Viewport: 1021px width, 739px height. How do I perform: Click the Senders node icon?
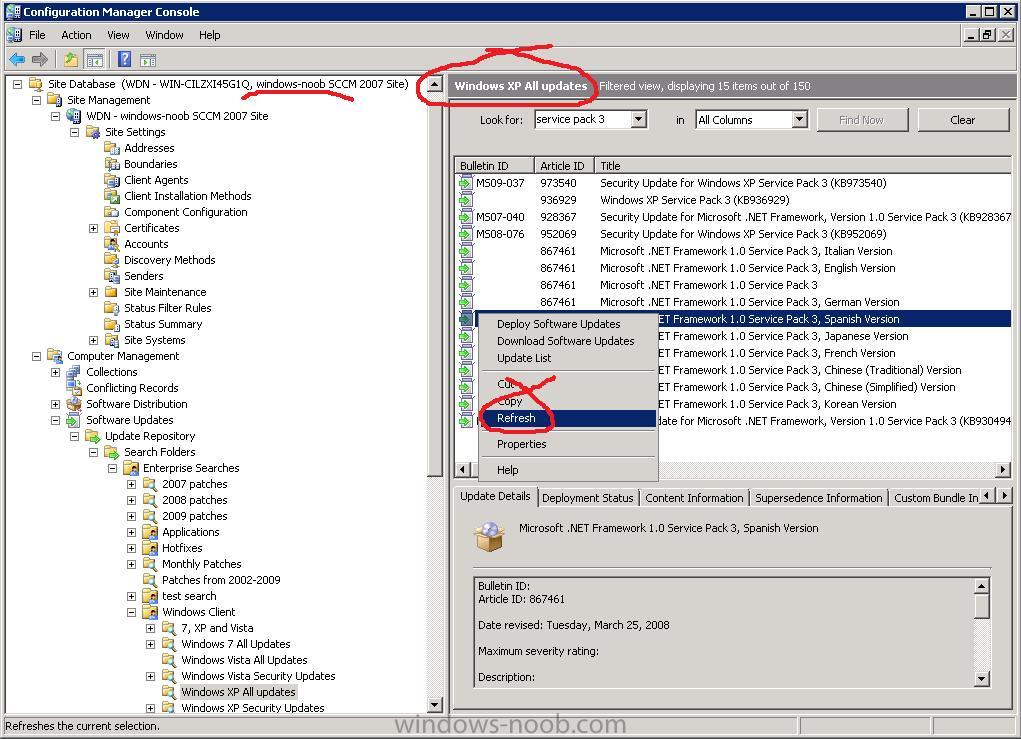coord(112,276)
